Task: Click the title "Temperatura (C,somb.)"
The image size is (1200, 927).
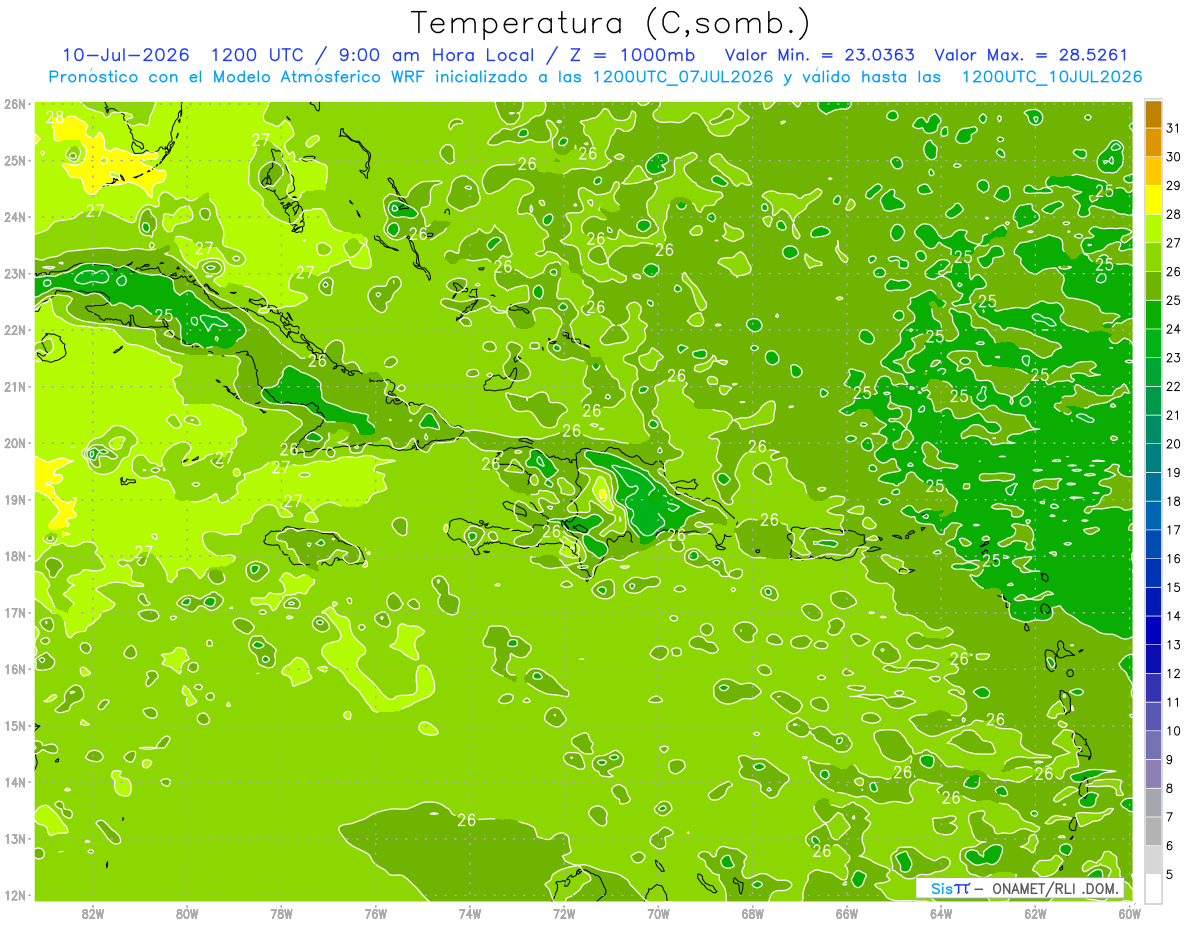Action: pyautogui.click(x=612, y=23)
